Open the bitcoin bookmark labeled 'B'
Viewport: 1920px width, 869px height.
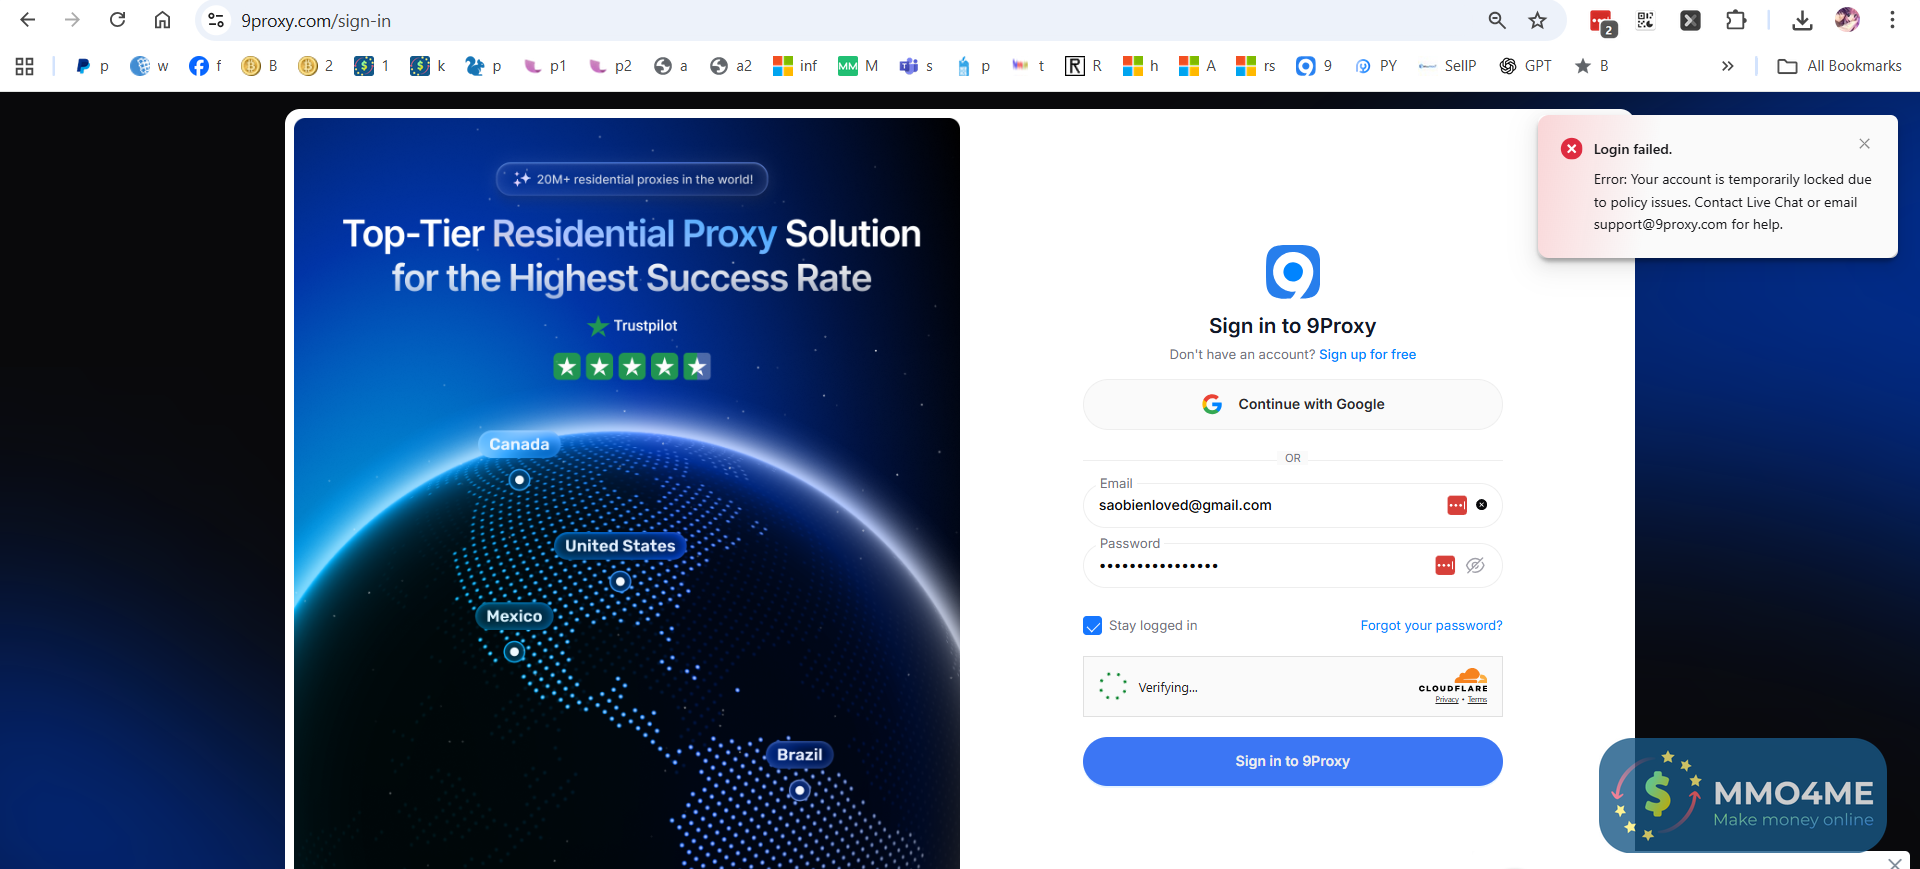[x=260, y=66]
